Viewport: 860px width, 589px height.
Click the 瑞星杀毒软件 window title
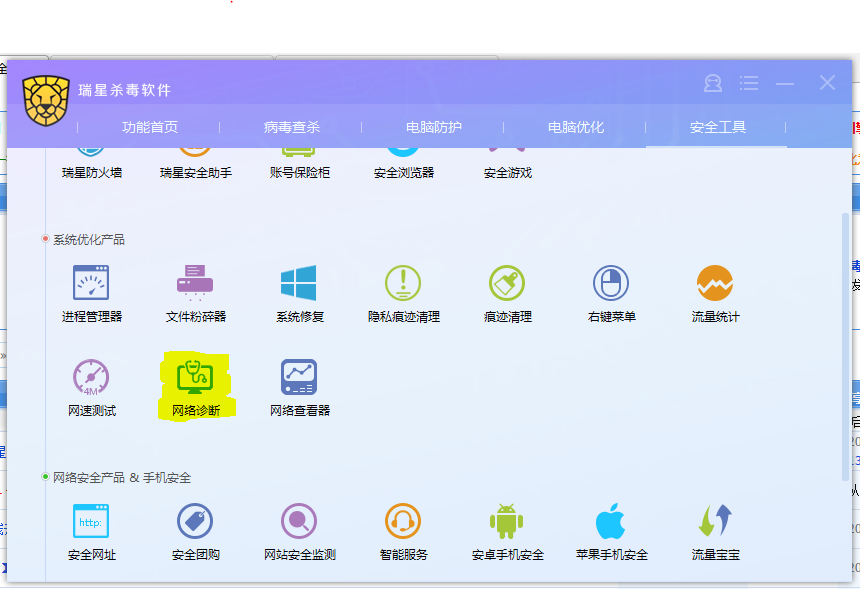[125, 90]
